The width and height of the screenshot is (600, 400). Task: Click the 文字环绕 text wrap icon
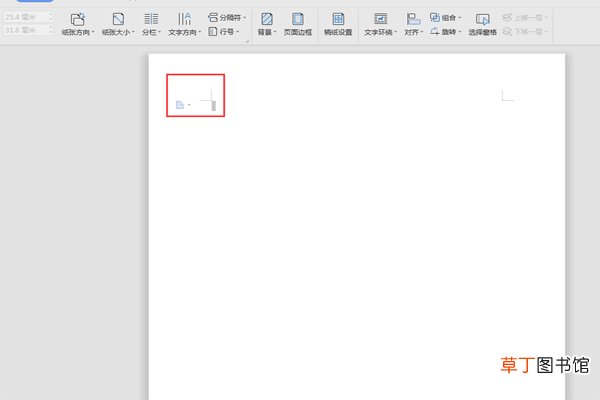[380, 19]
